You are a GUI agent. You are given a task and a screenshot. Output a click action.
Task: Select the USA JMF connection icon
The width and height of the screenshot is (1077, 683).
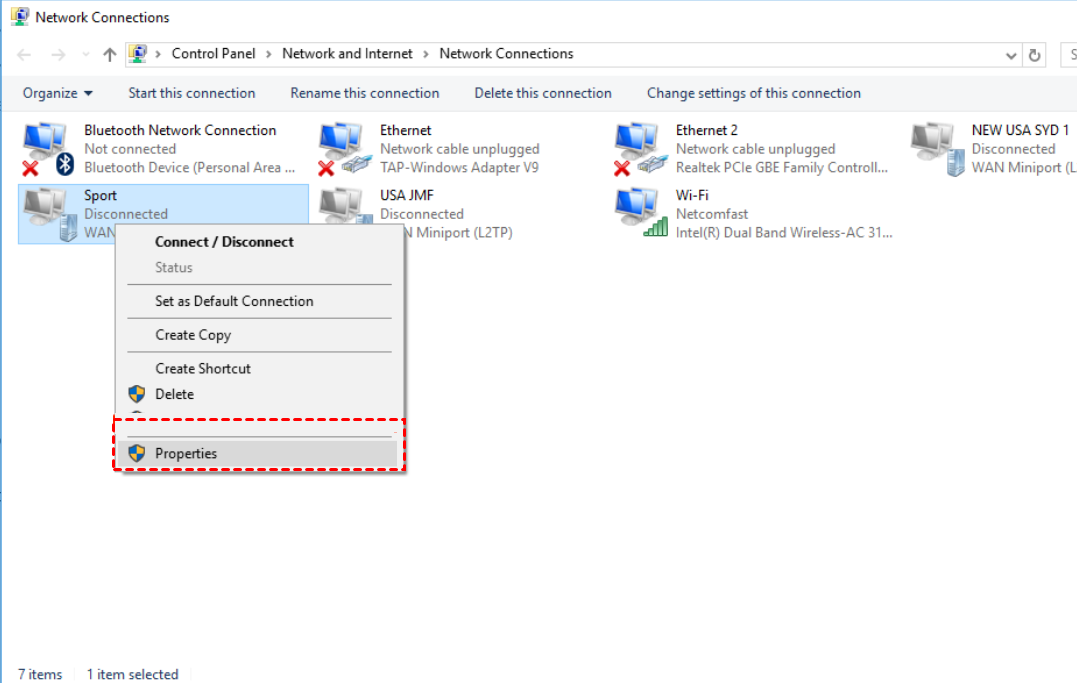pos(345,206)
